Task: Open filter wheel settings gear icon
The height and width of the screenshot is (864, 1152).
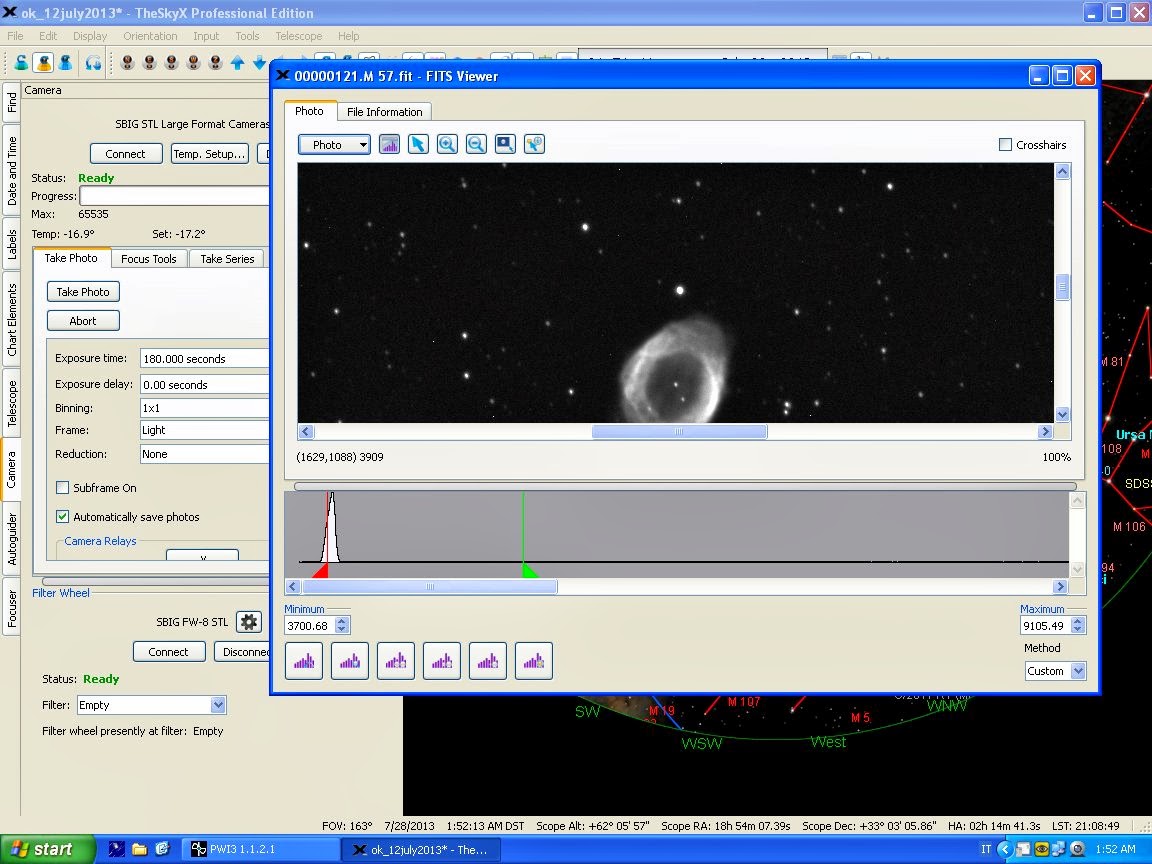Action: coord(249,622)
